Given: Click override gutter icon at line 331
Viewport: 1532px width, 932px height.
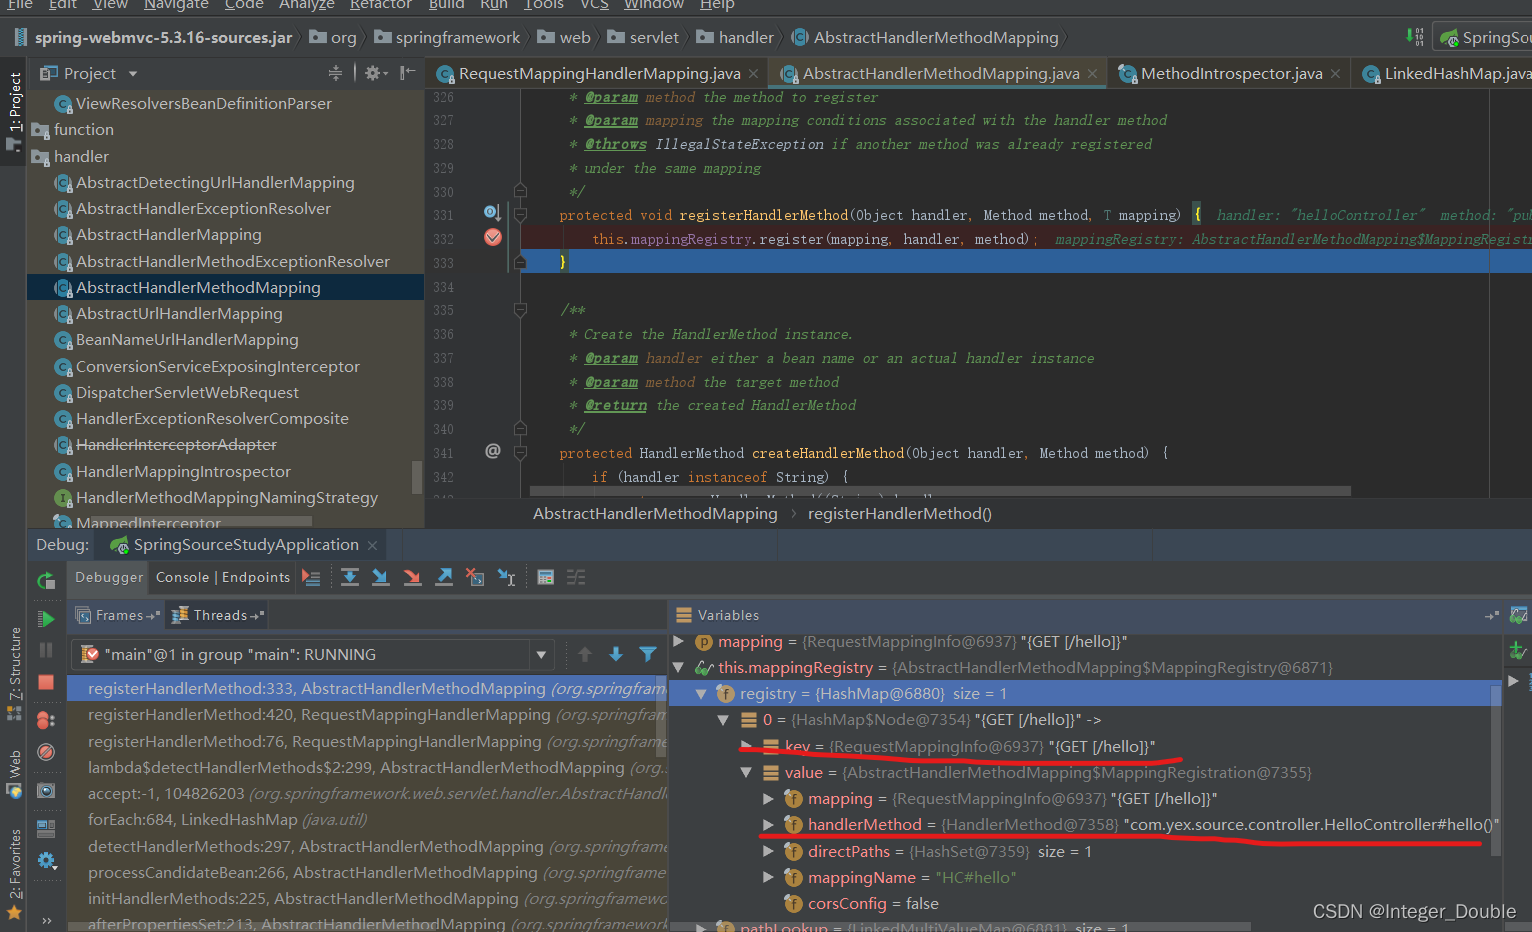Looking at the screenshot, I should 492,213.
